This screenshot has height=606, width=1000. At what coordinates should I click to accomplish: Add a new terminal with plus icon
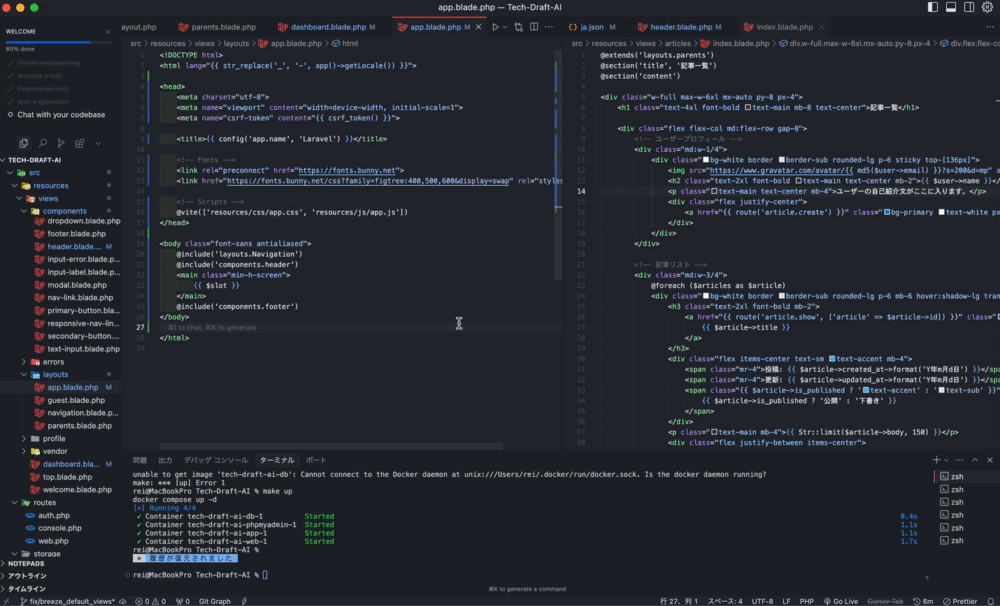tap(936, 460)
